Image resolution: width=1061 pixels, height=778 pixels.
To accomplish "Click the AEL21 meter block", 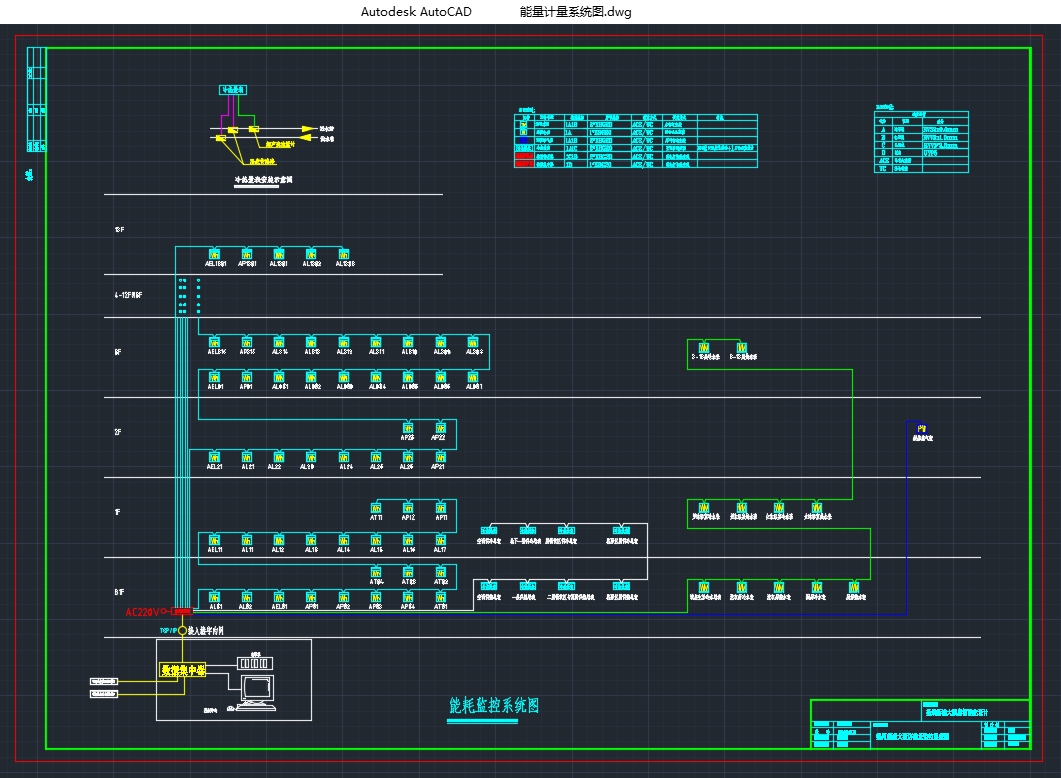I will (214, 457).
